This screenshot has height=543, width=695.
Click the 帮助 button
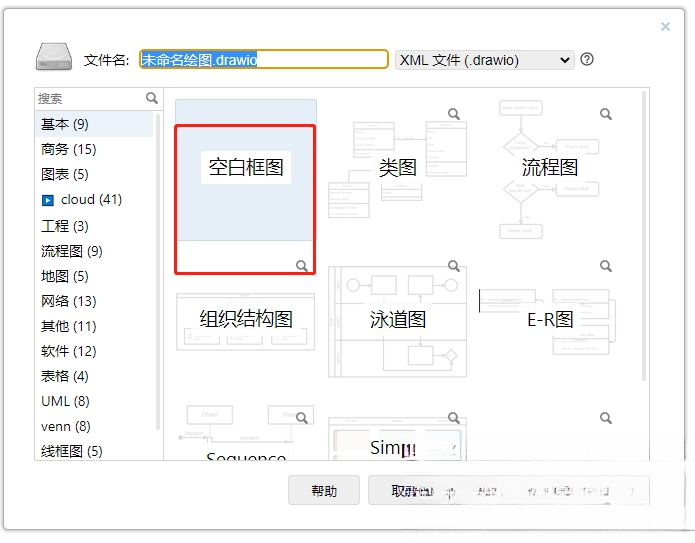click(x=324, y=490)
